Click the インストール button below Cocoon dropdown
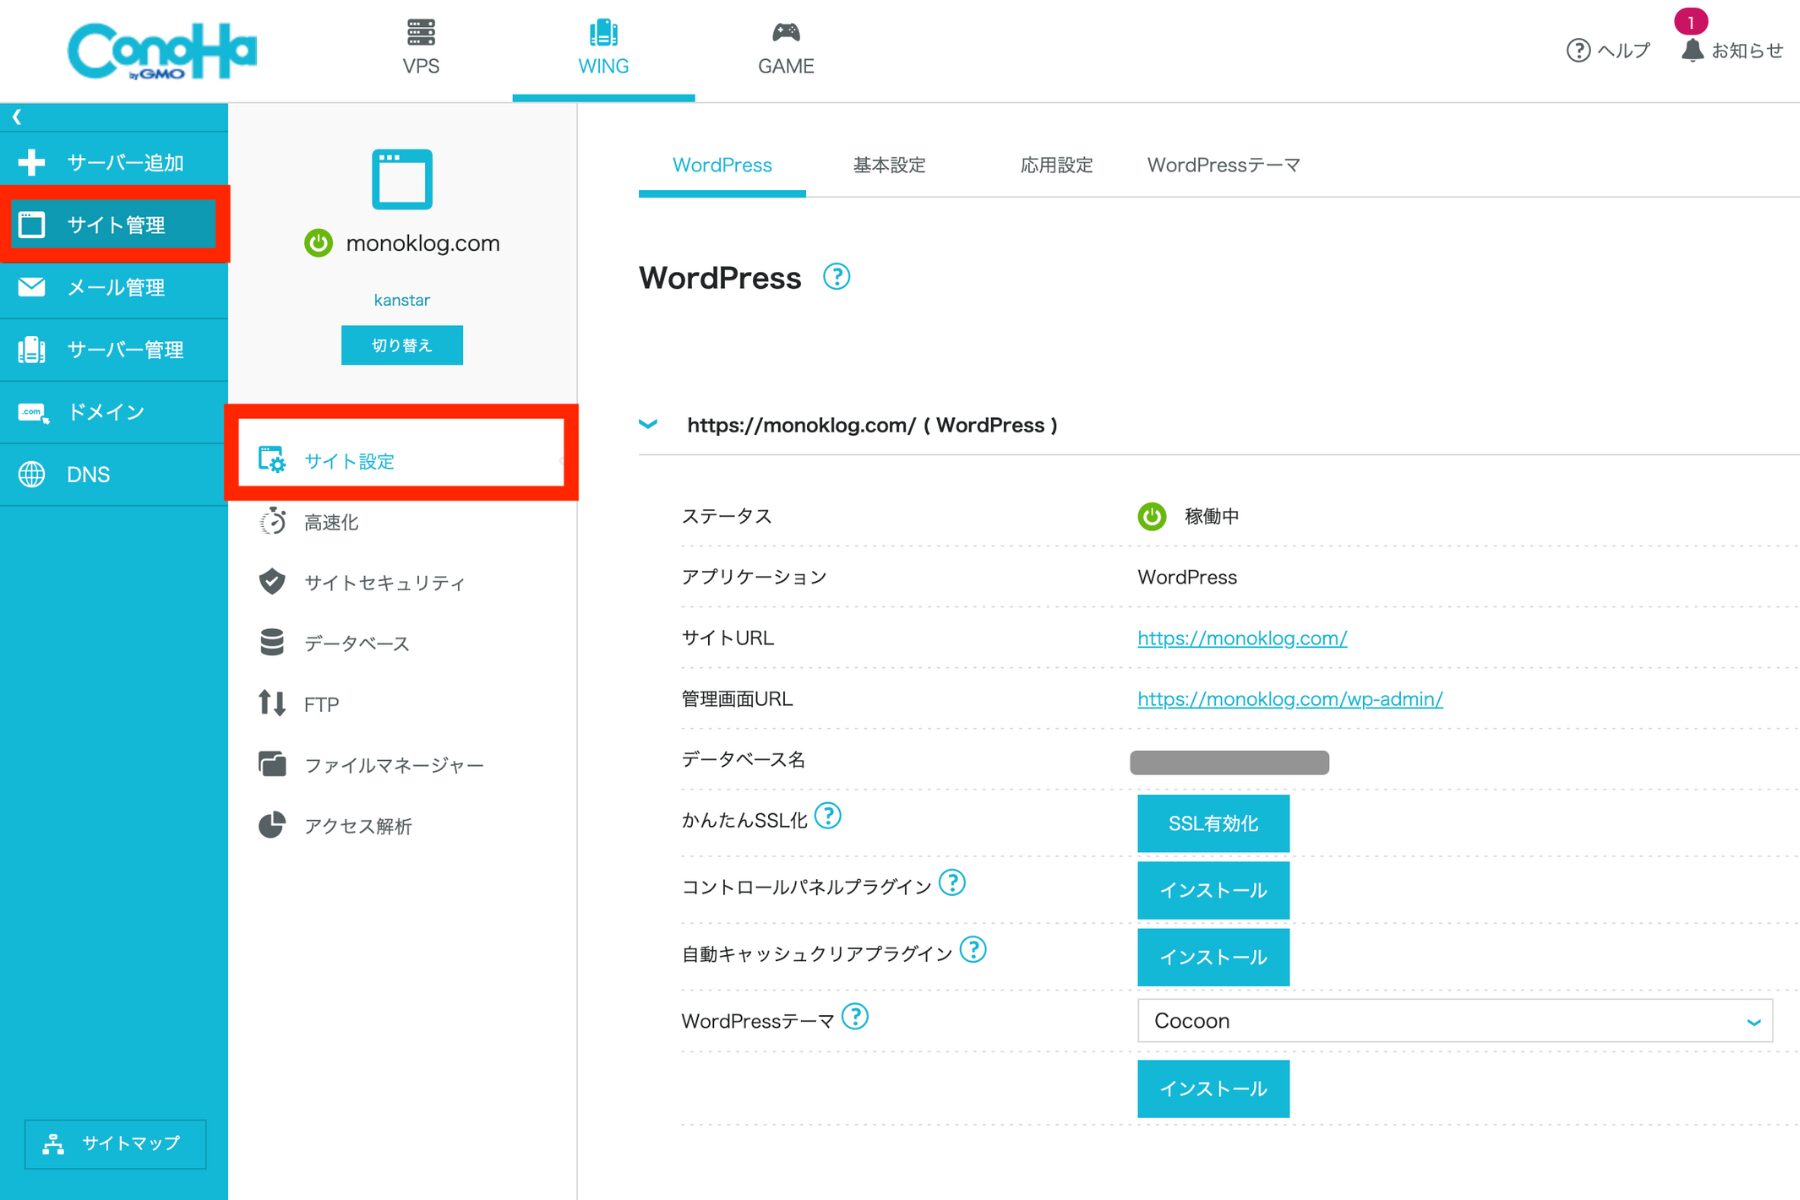This screenshot has height=1200, width=1800. 1213,1088
